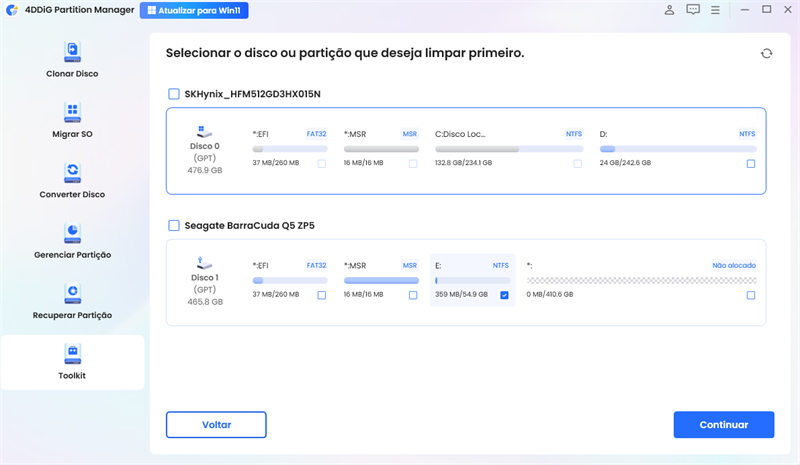This screenshot has height=465, width=800.
Task: Open the Migrar SO sidebar icon
Action: tap(72, 110)
